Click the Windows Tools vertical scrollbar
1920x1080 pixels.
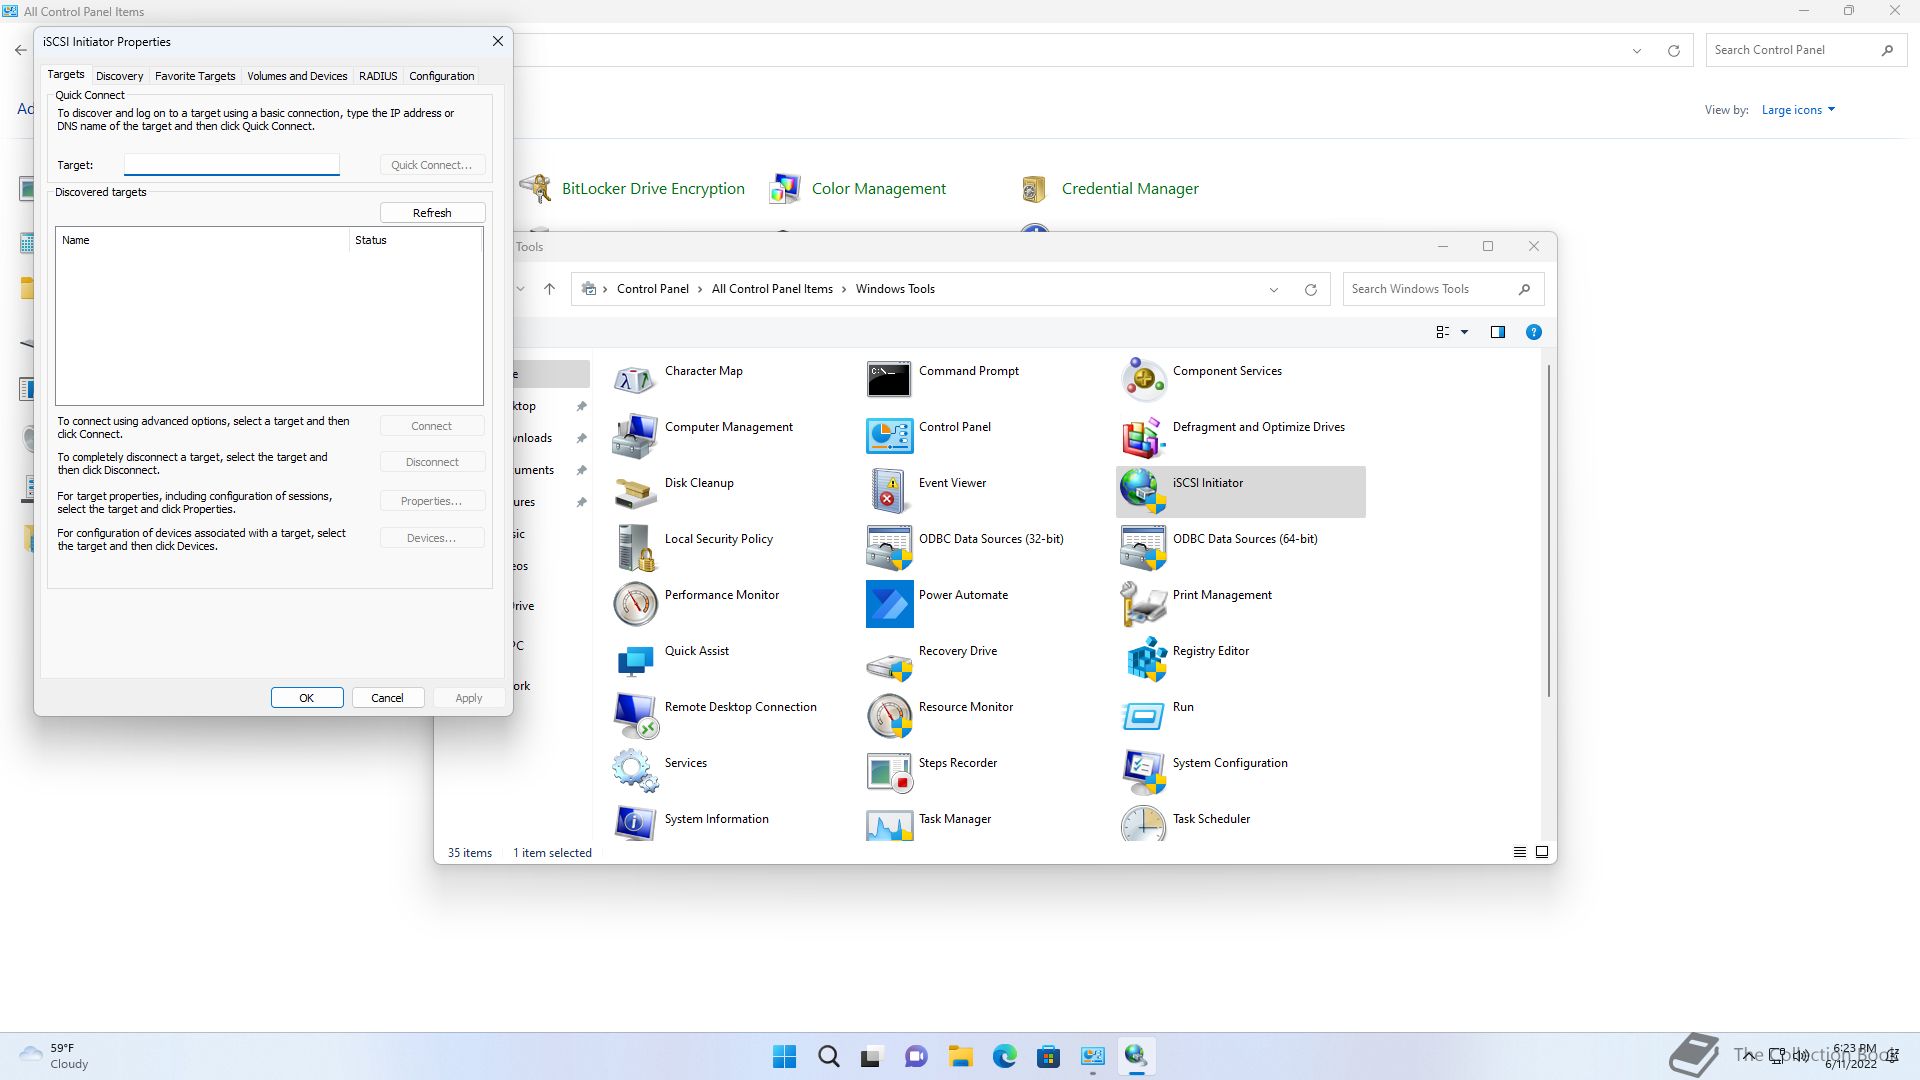[x=1549, y=530]
